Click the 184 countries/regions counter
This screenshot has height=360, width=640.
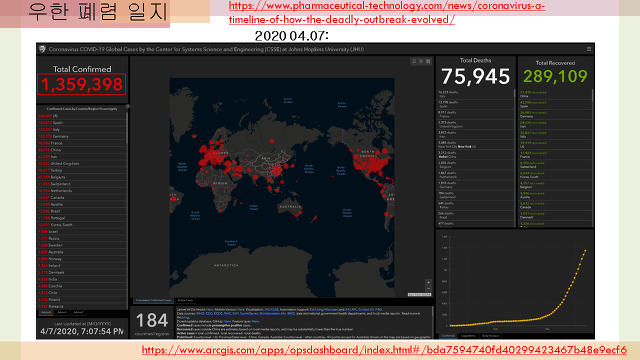pos(152,323)
